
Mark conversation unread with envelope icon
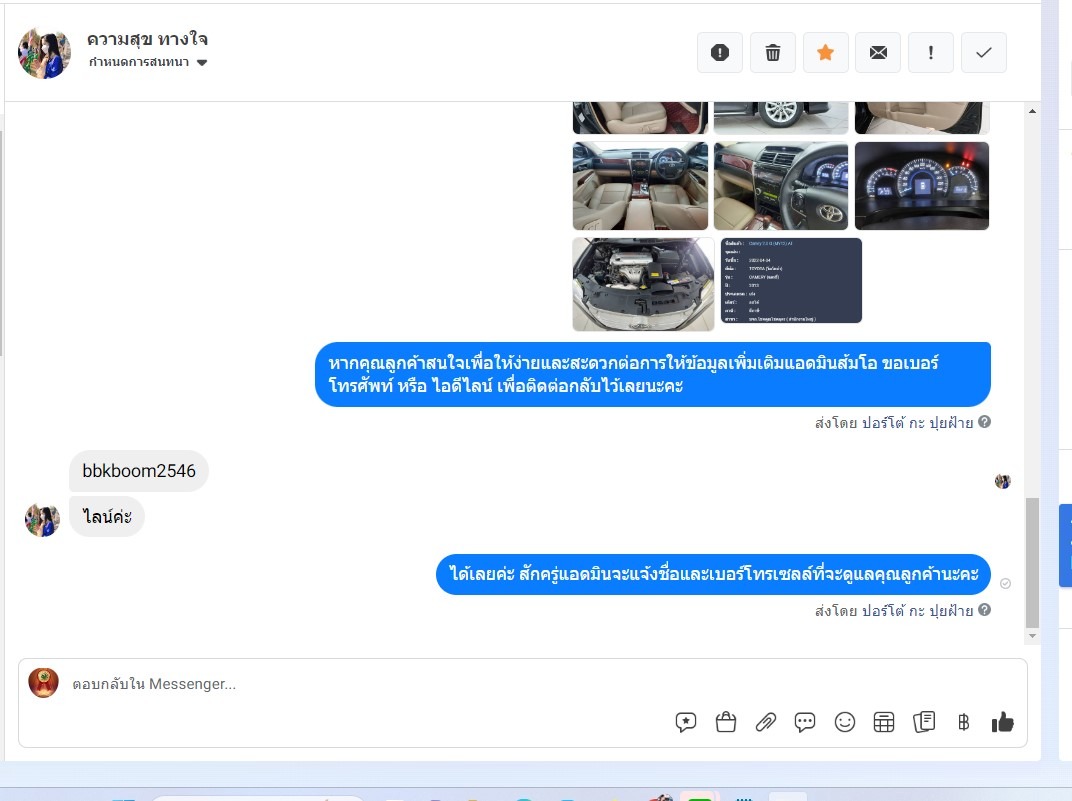pos(878,53)
